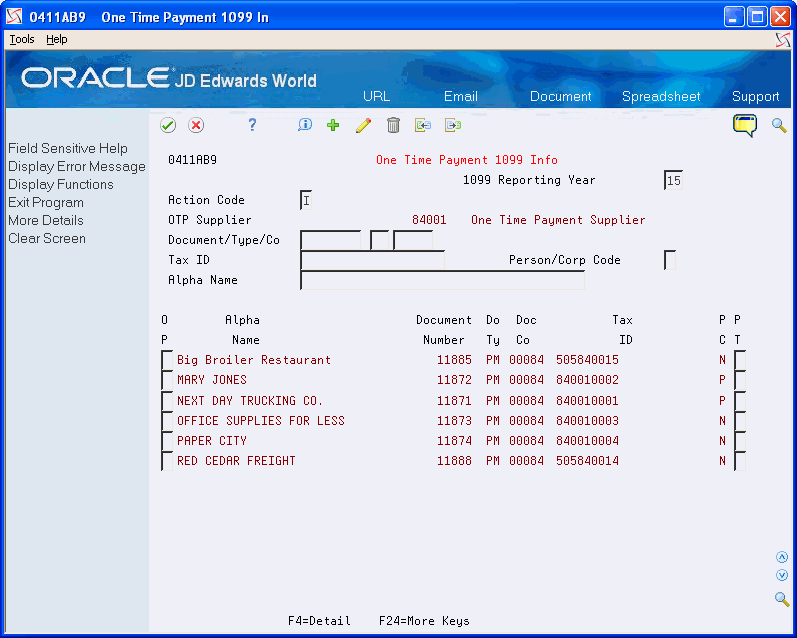797x638 pixels.
Task: Click the Tax ID input field
Action: (x=373, y=260)
